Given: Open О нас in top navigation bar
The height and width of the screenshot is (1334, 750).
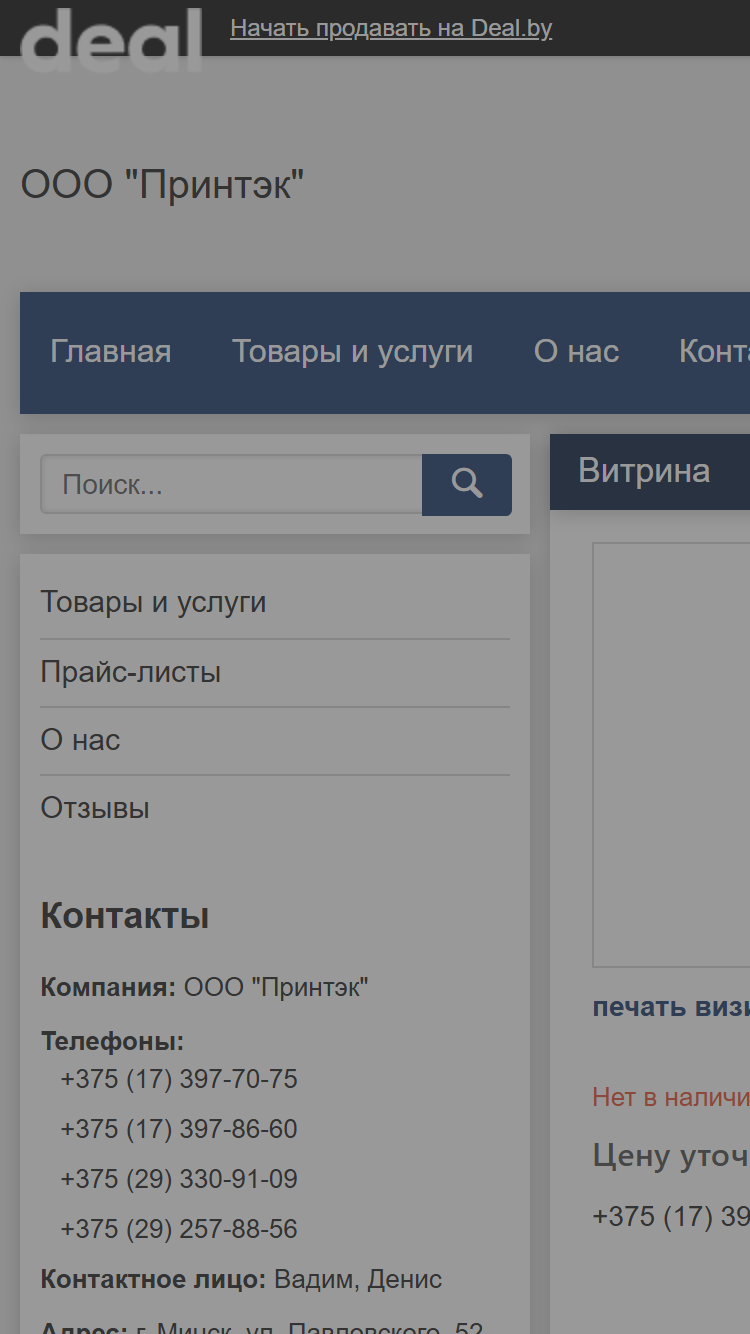Looking at the screenshot, I should click(x=576, y=352).
